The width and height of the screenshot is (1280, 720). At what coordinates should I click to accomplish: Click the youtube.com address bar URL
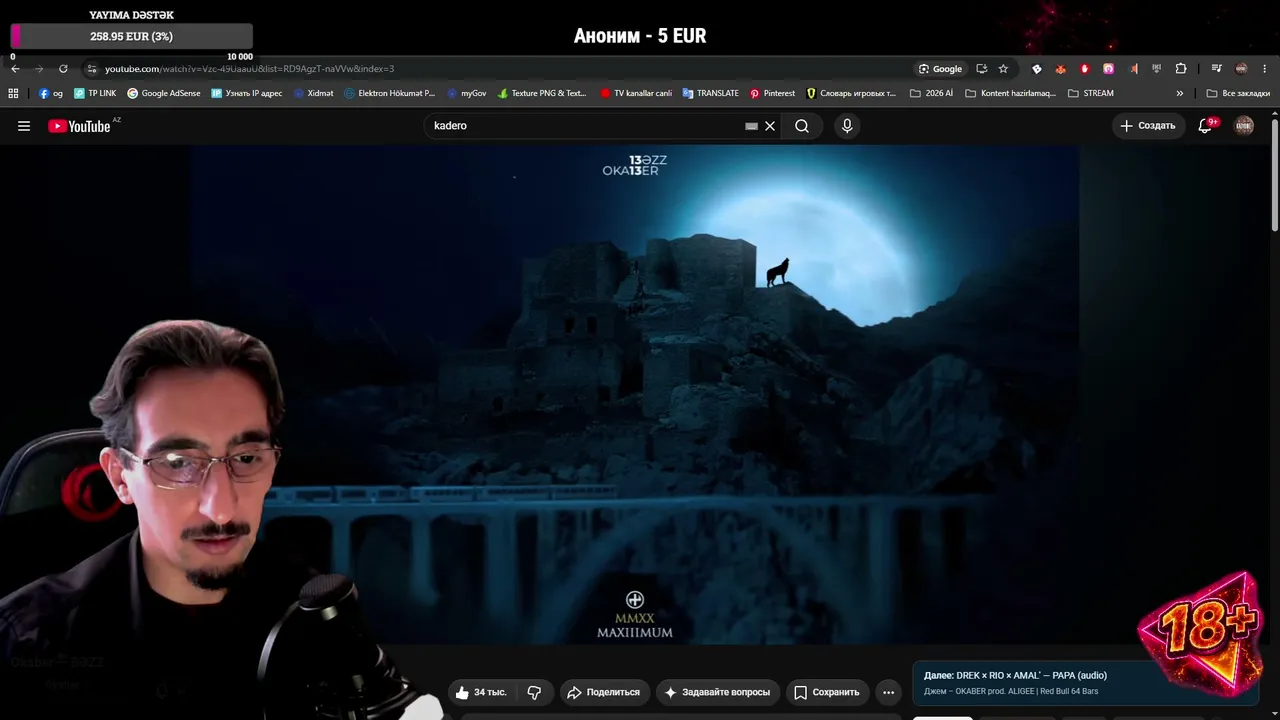[250, 69]
